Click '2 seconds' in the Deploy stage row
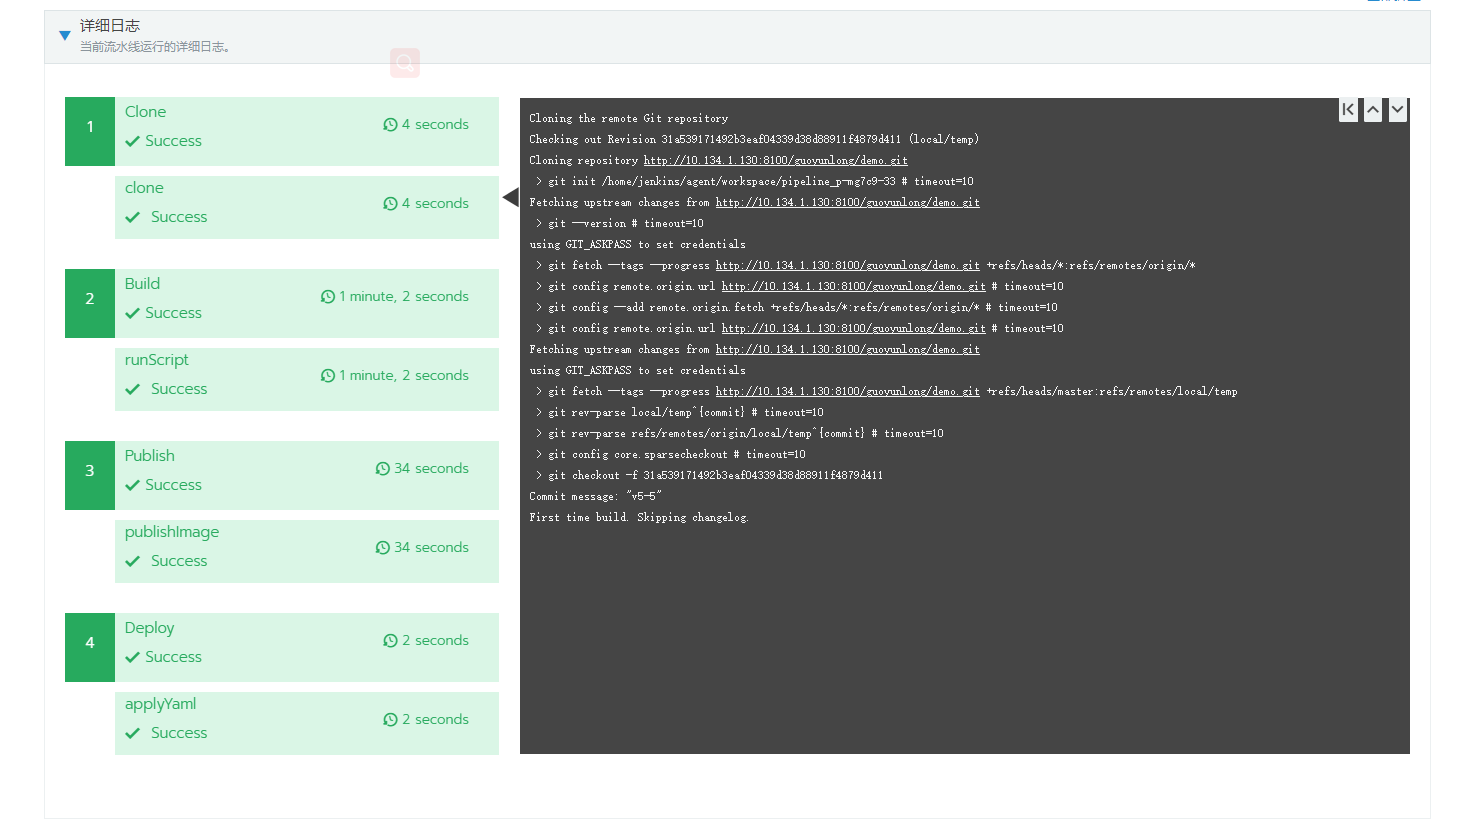 coord(435,641)
